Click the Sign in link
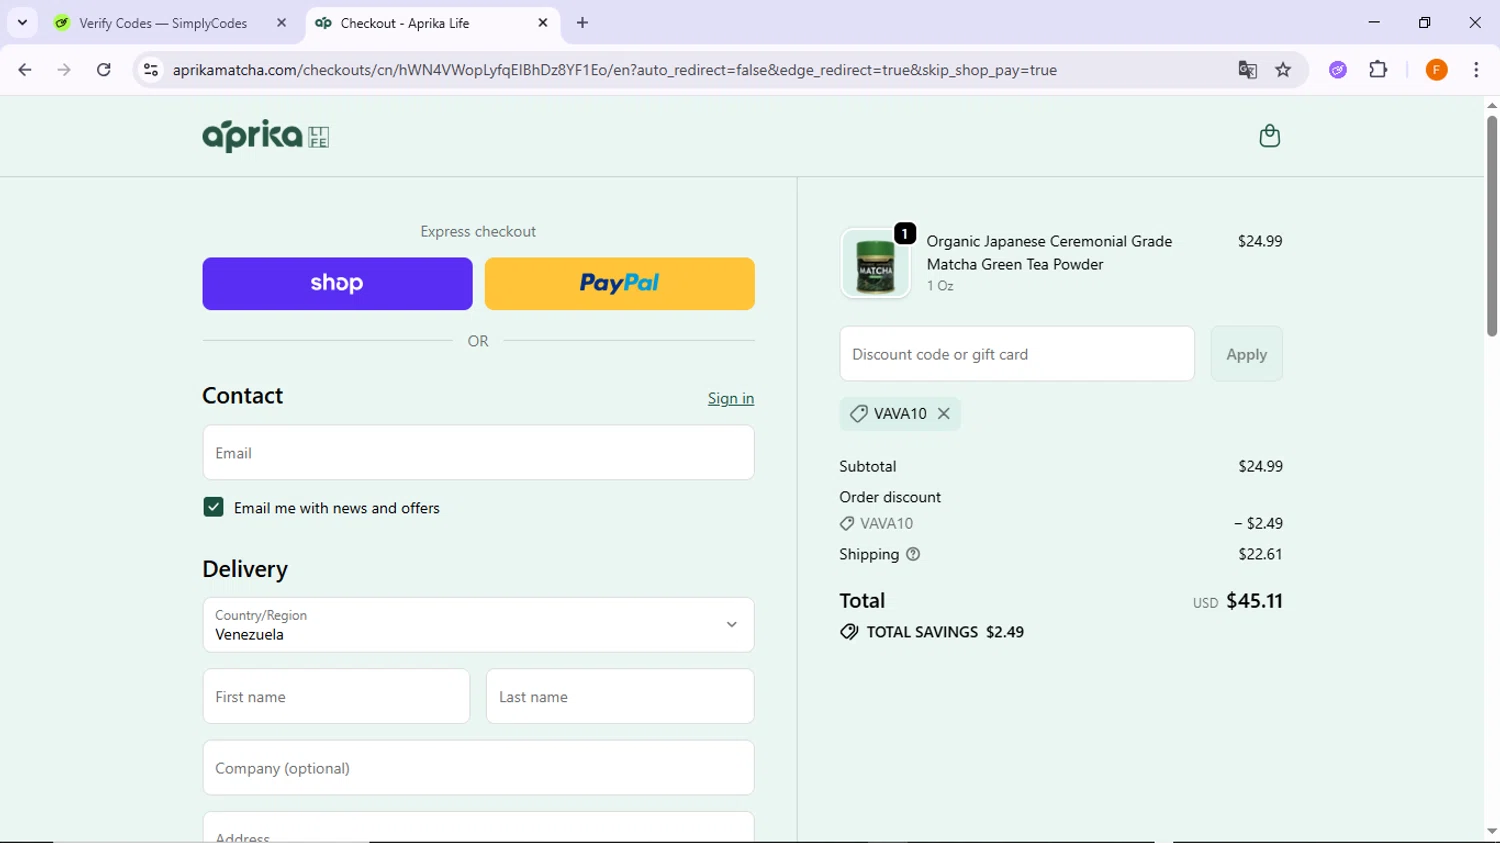Viewport: 1500px width, 843px height. click(x=731, y=398)
